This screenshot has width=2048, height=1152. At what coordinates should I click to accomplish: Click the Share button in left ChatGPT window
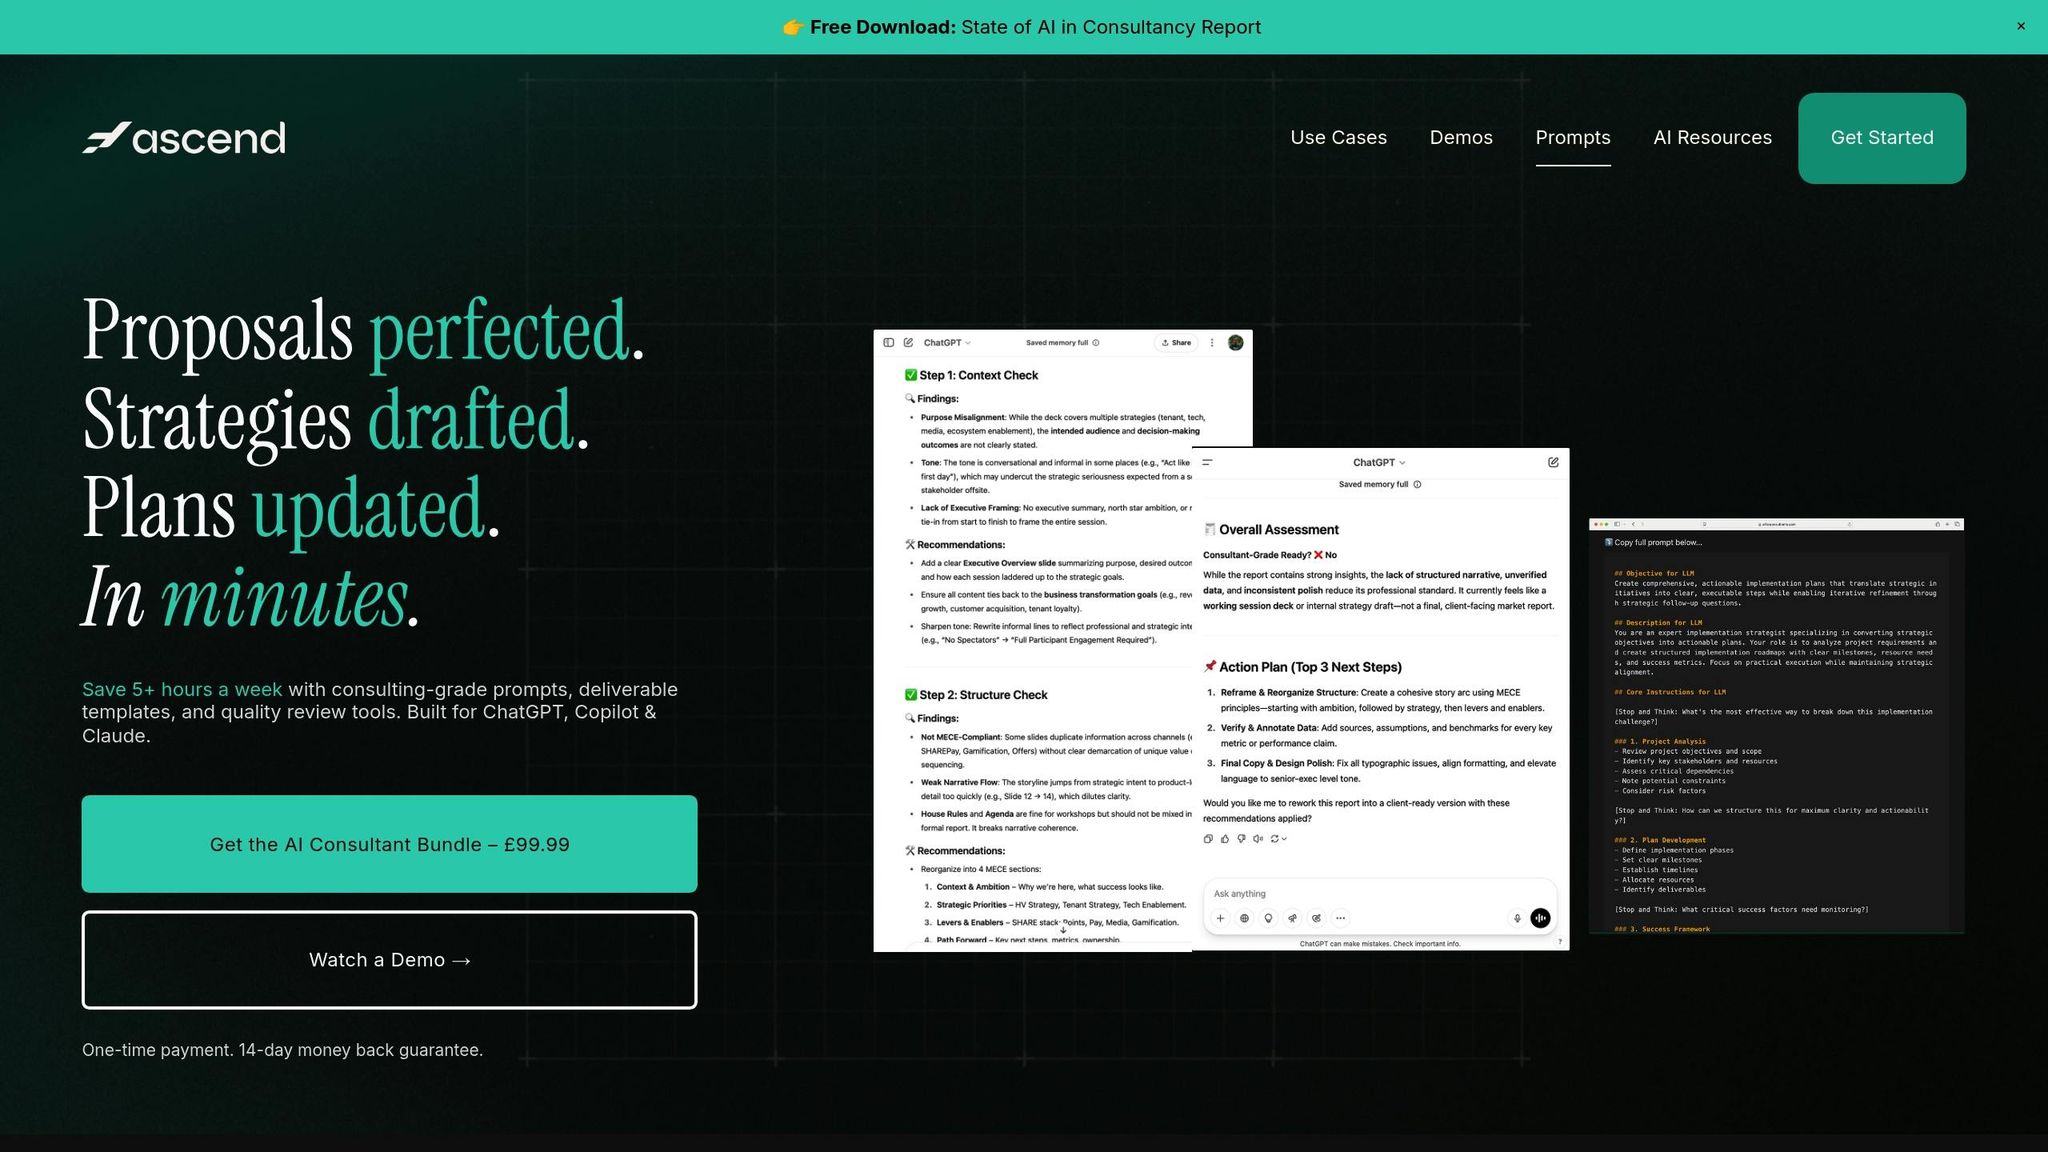pos(1177,343)
